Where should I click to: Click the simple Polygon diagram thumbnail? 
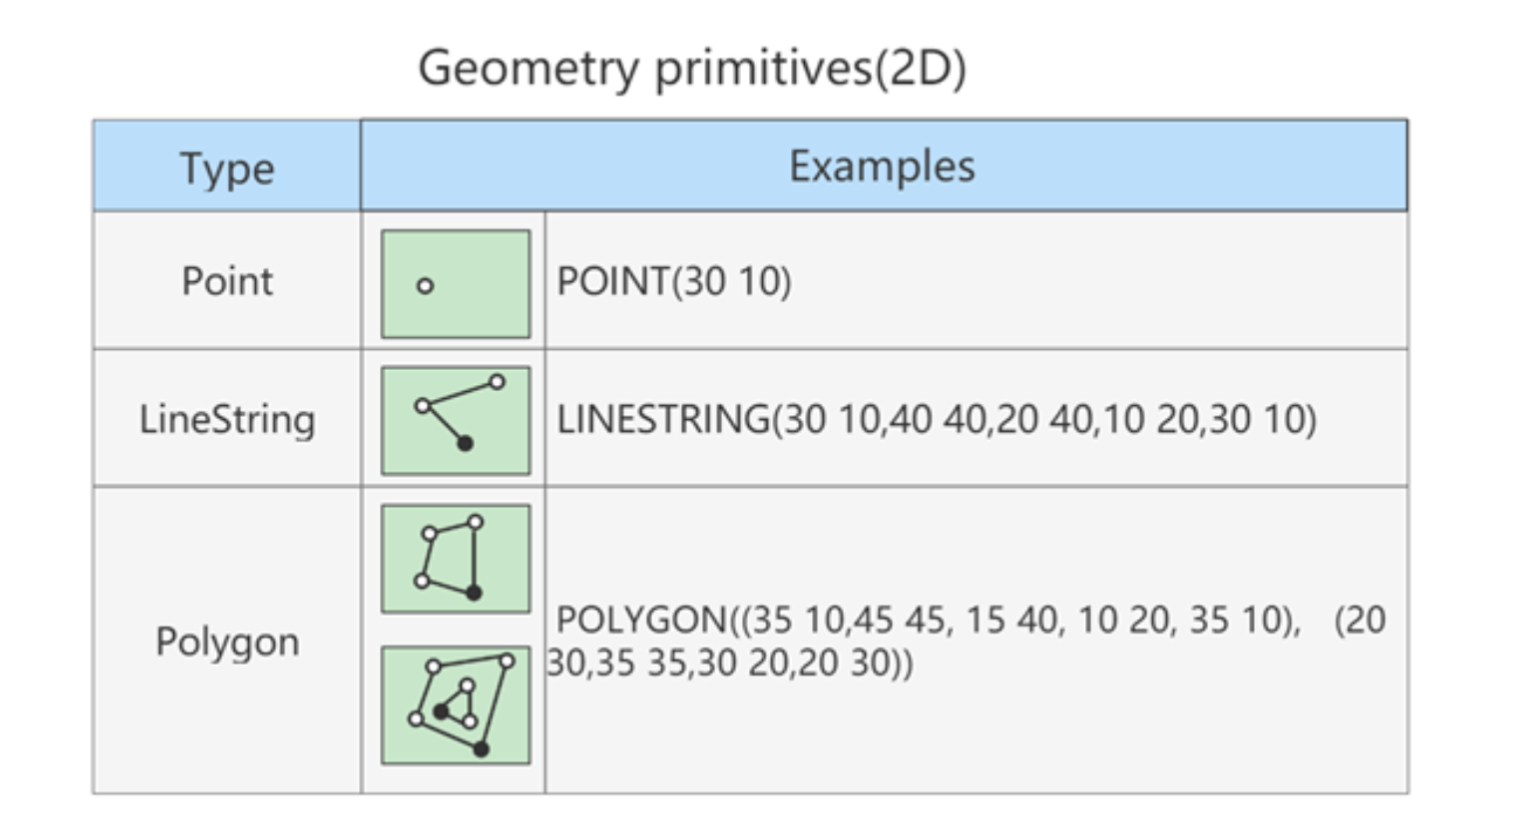click(x=456, y=558)
